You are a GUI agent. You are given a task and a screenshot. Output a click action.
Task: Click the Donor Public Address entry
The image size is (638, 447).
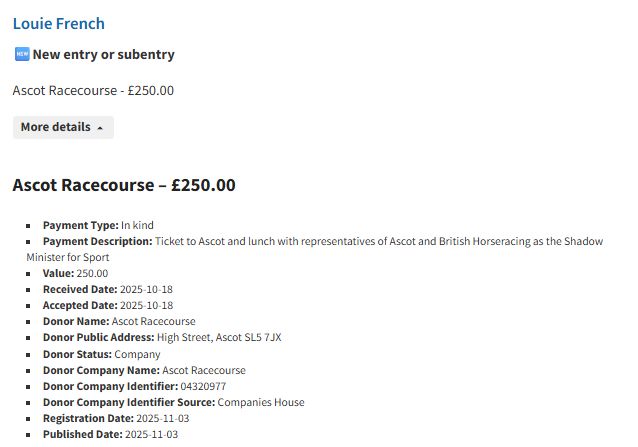[162, 337]
